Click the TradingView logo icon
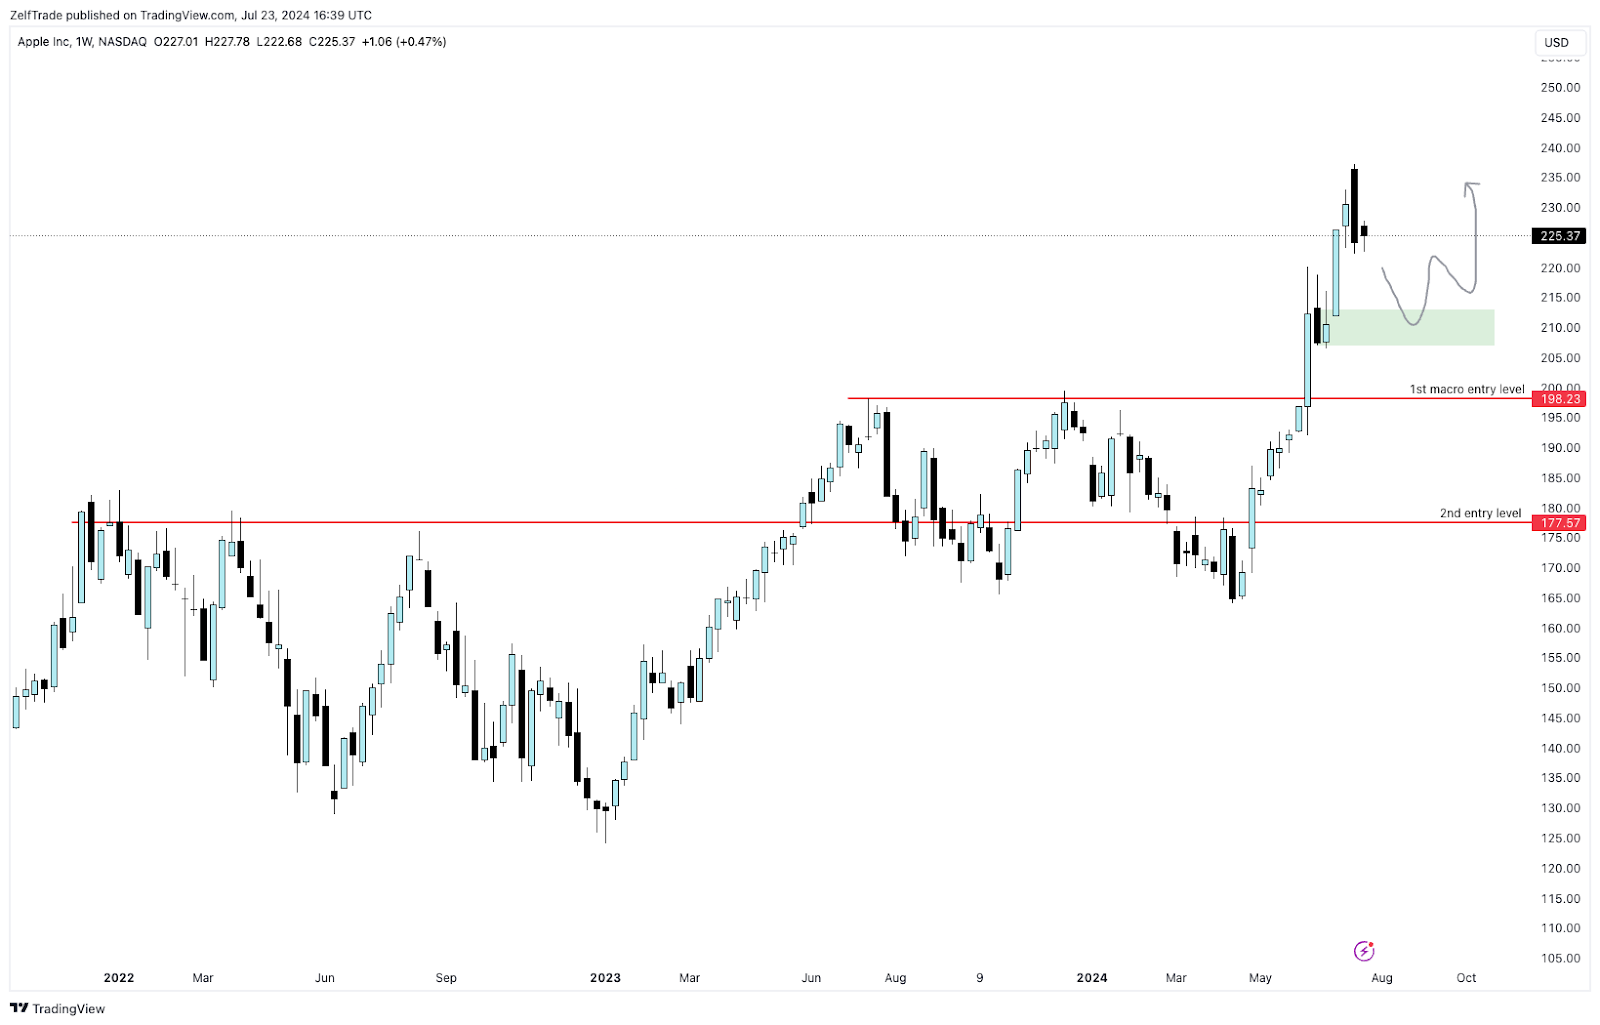The width and height of the screenshot is (1600, 1025). pyautogui.click(x=19, y=1008)
